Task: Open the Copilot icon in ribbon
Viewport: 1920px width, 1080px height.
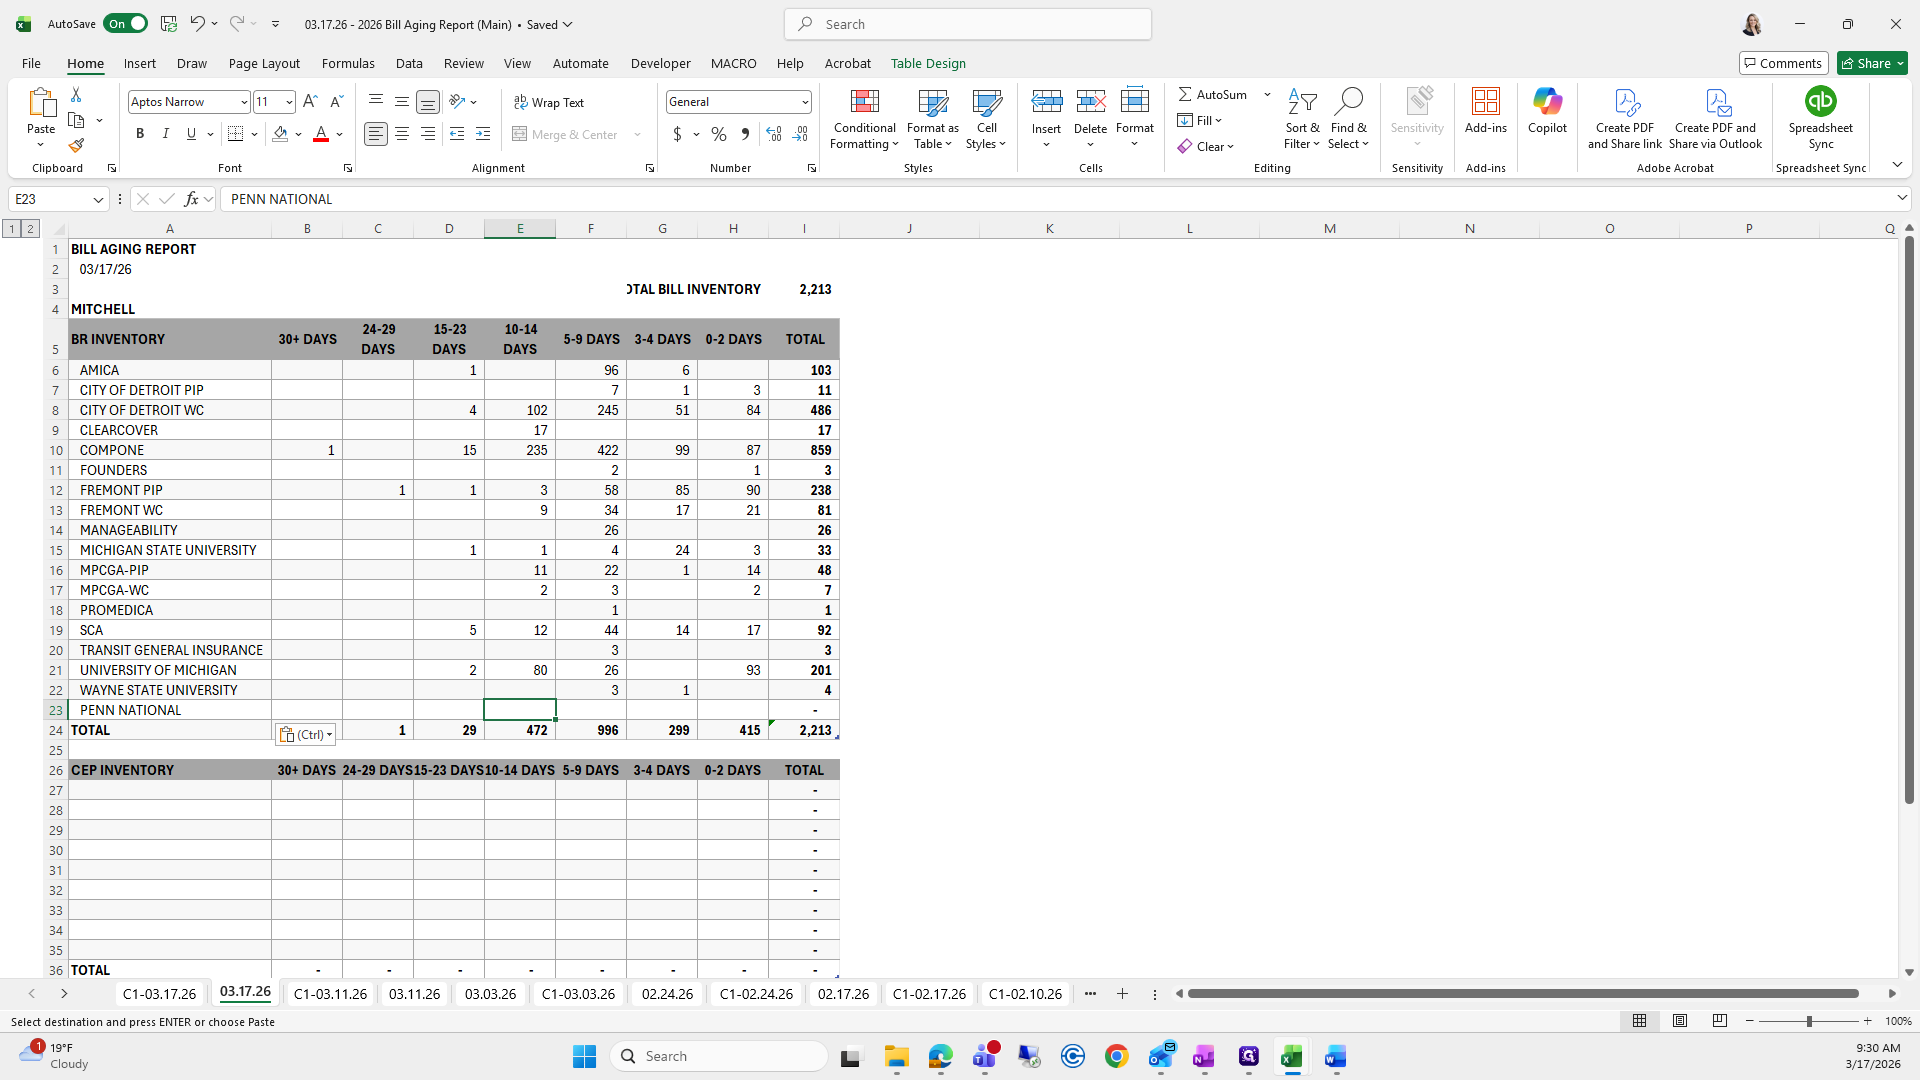Action: (x=1547, y=102)
